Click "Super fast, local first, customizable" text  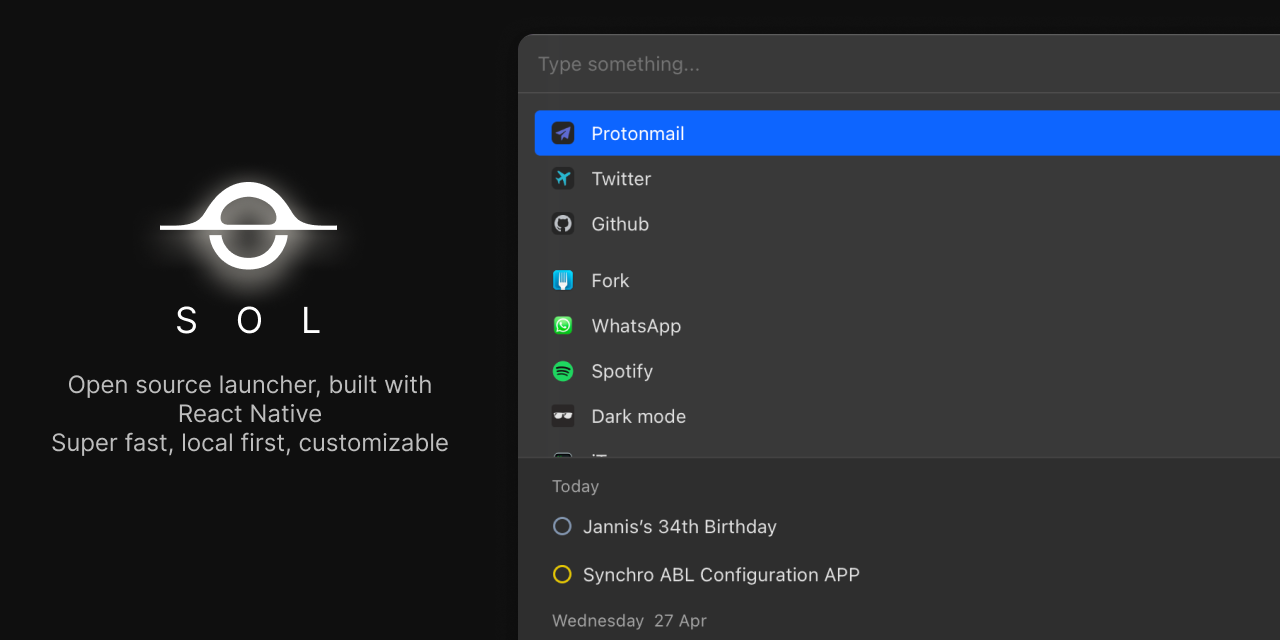click(250, 442)
